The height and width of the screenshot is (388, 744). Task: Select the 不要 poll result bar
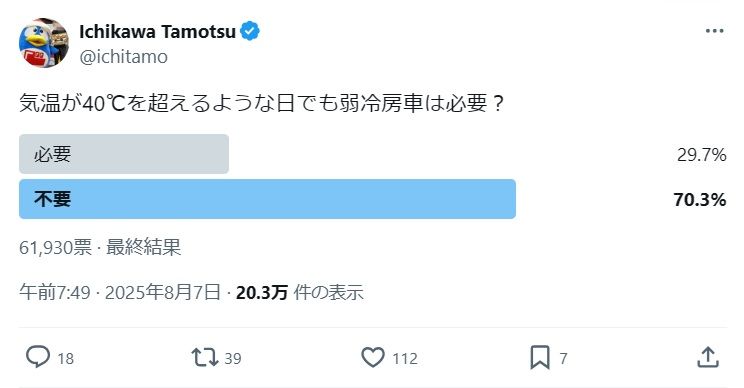coord(267,199)
